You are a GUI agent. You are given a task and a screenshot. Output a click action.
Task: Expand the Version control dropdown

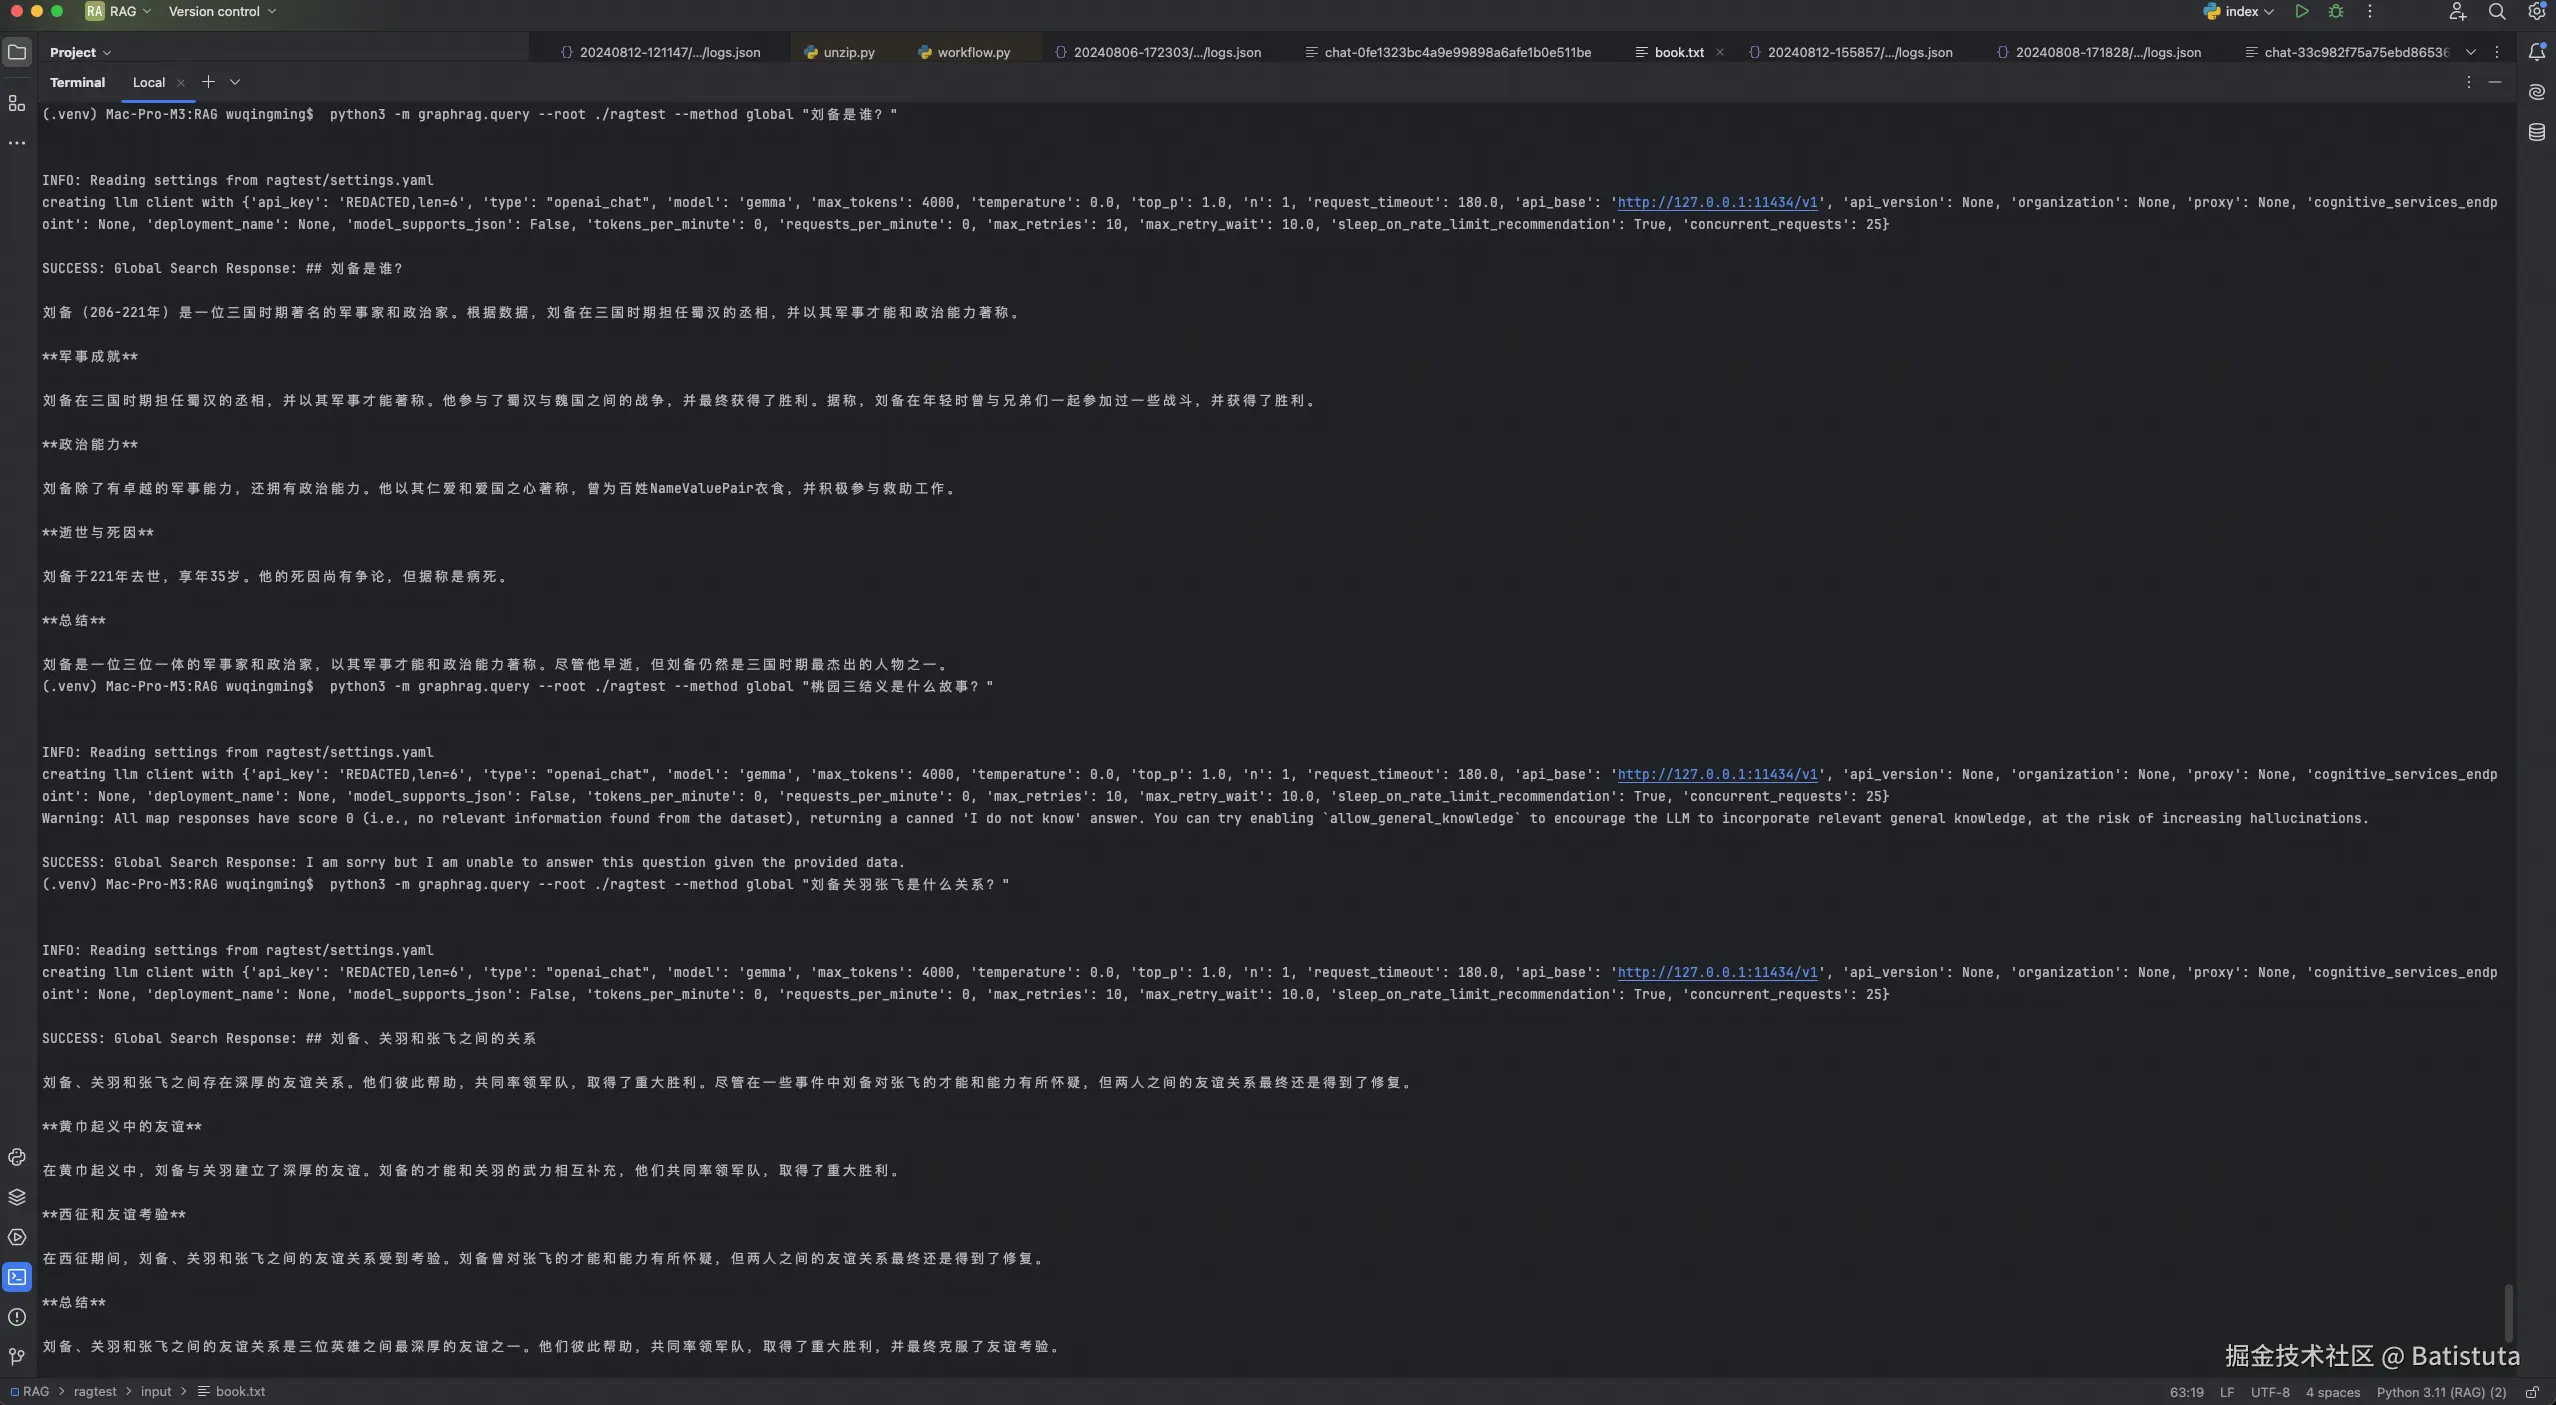pos(222,12)
